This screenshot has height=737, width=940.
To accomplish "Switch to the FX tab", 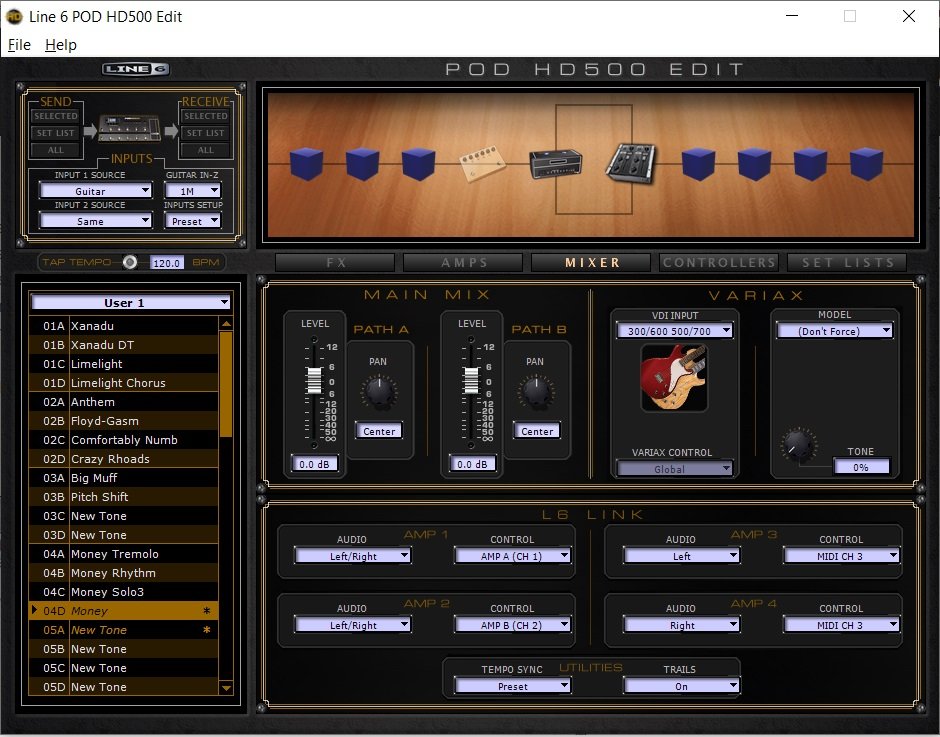I will click(335, 263).
